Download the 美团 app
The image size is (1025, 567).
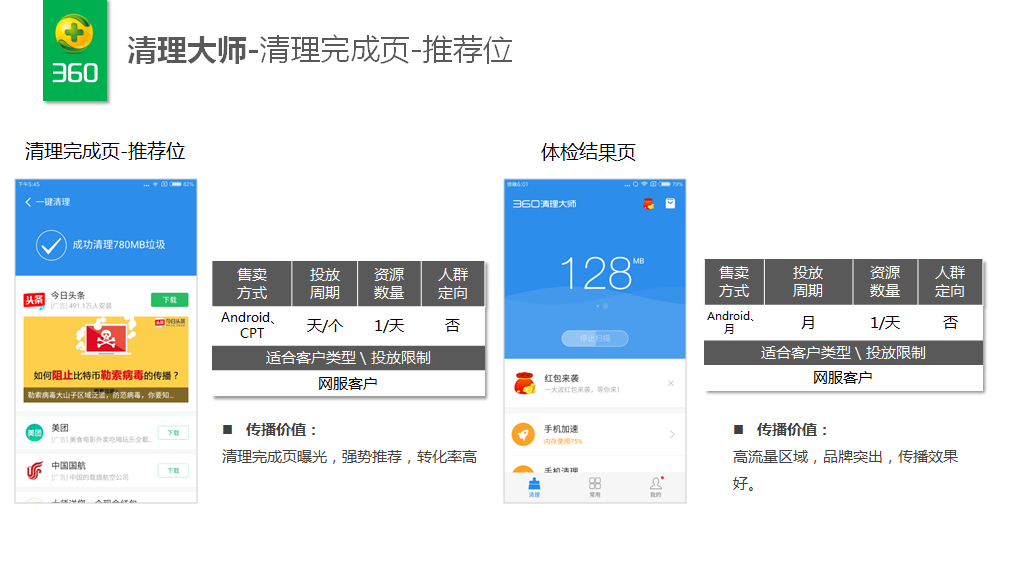(x=173, y=433)
